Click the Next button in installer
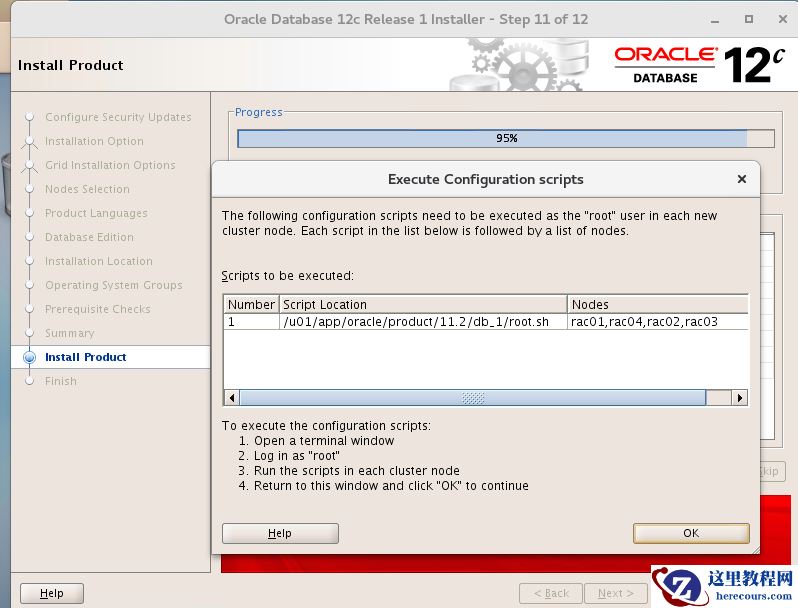The width and height of the screenshot is (798, 608). pos(616,593)
